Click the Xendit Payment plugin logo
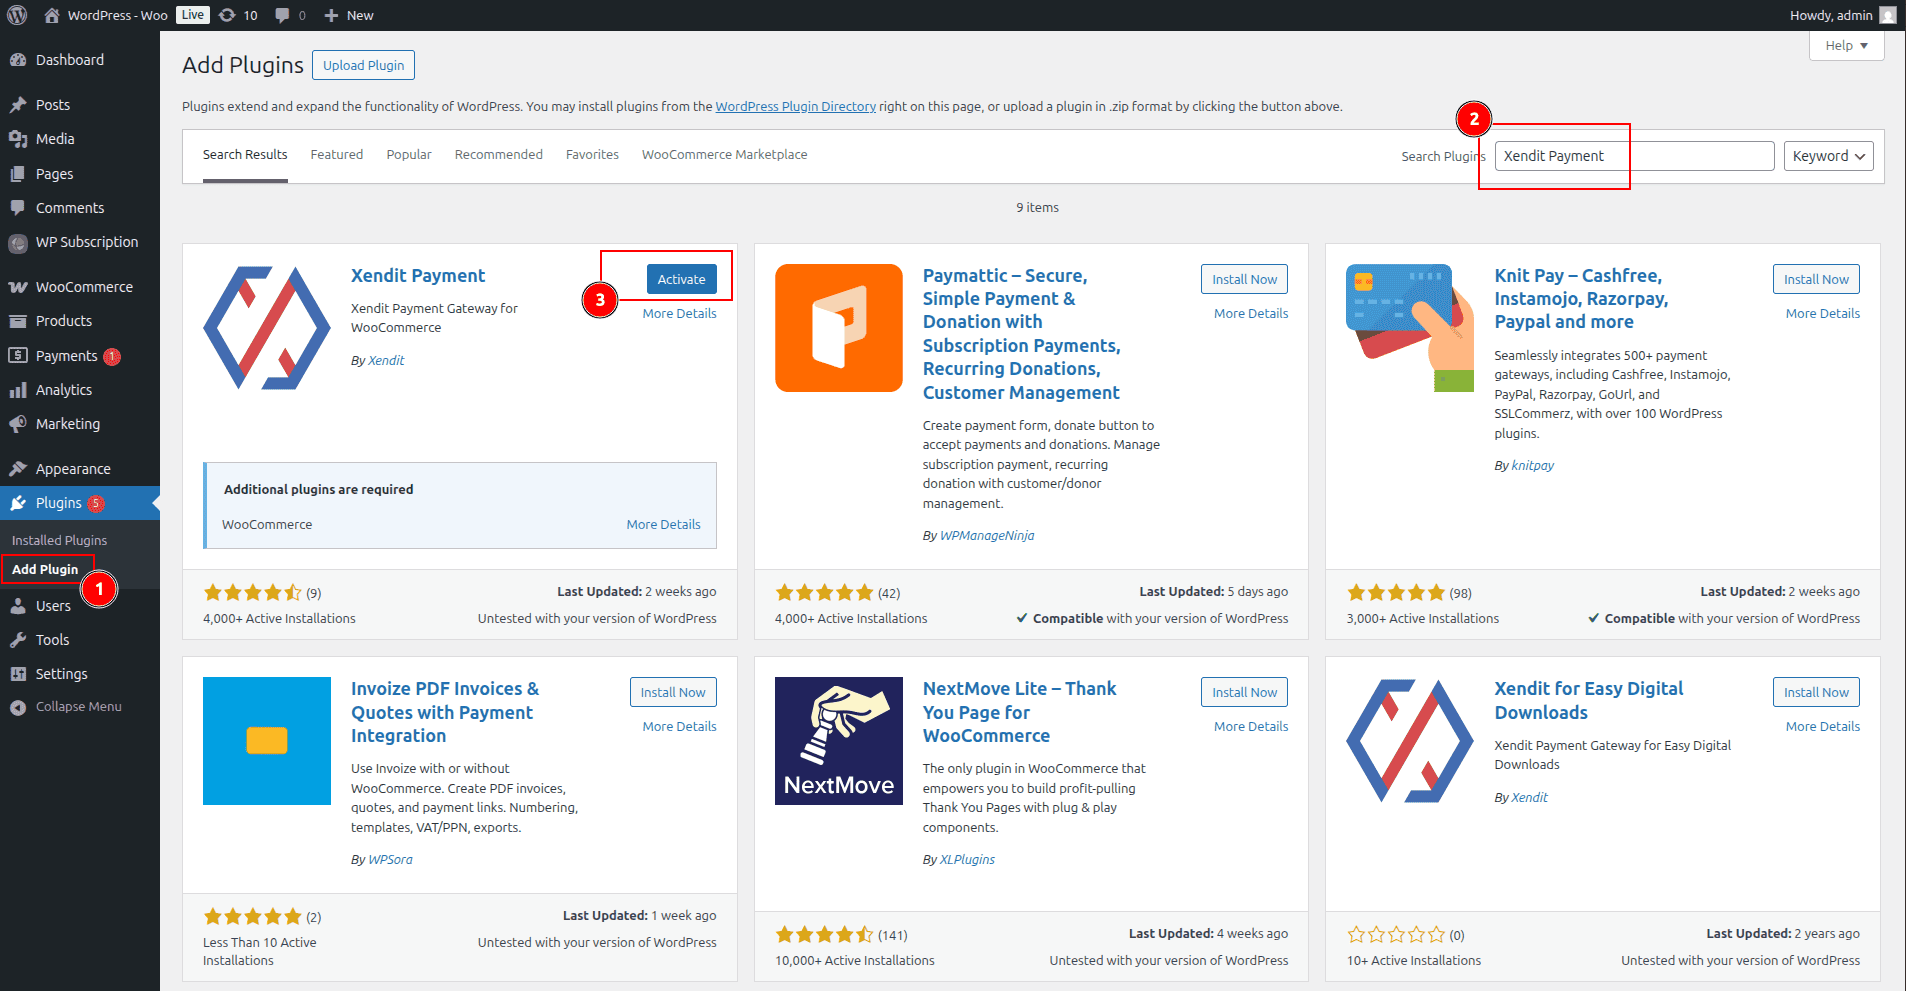 (267, 328)
